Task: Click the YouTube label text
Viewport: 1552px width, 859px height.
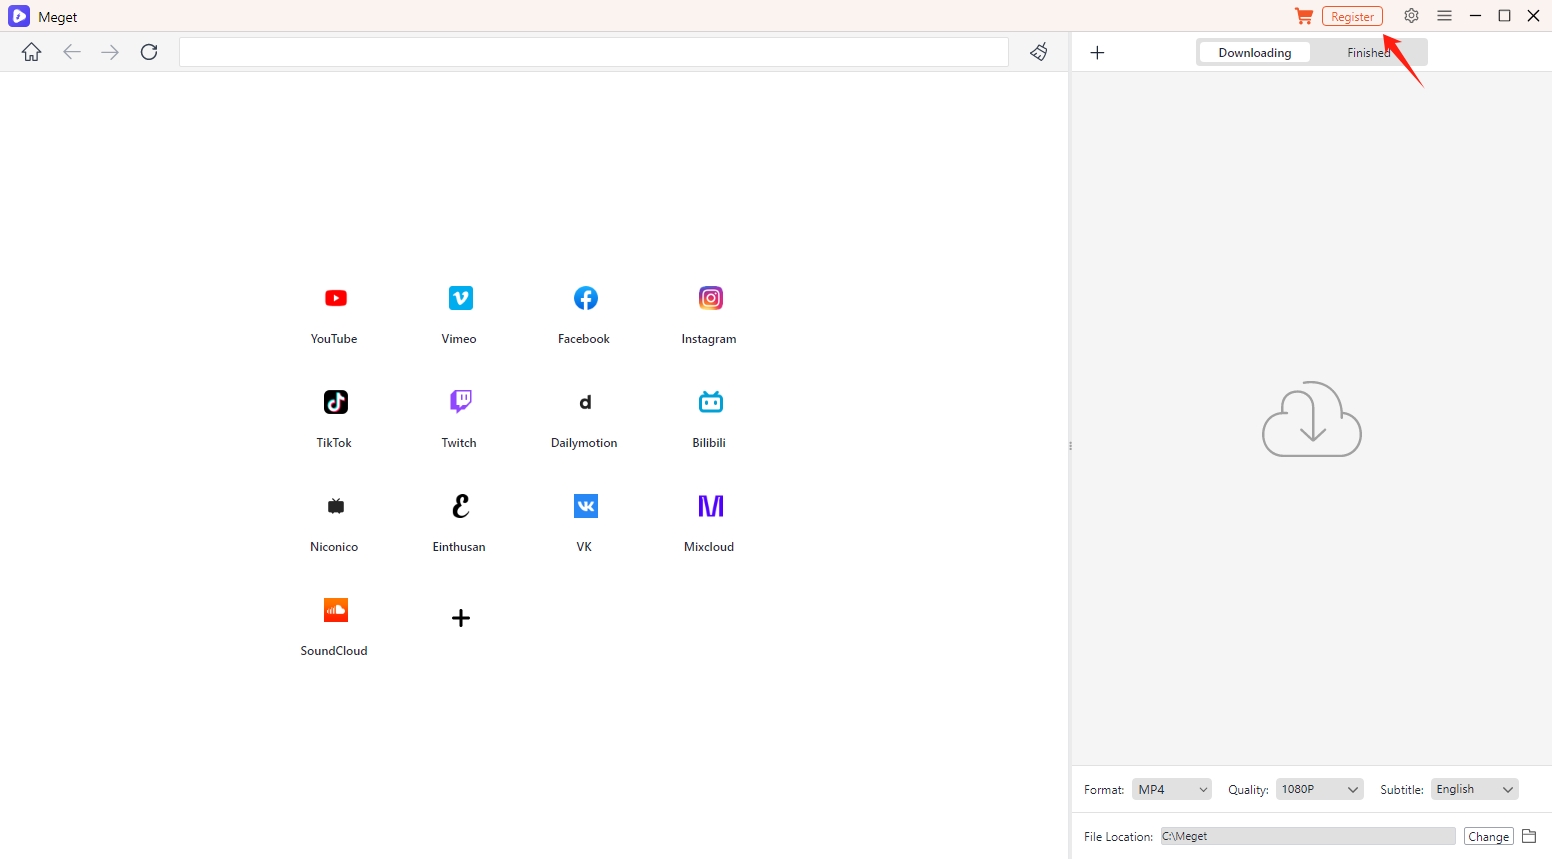Action: pyautogui.click(x=334, y=339)
